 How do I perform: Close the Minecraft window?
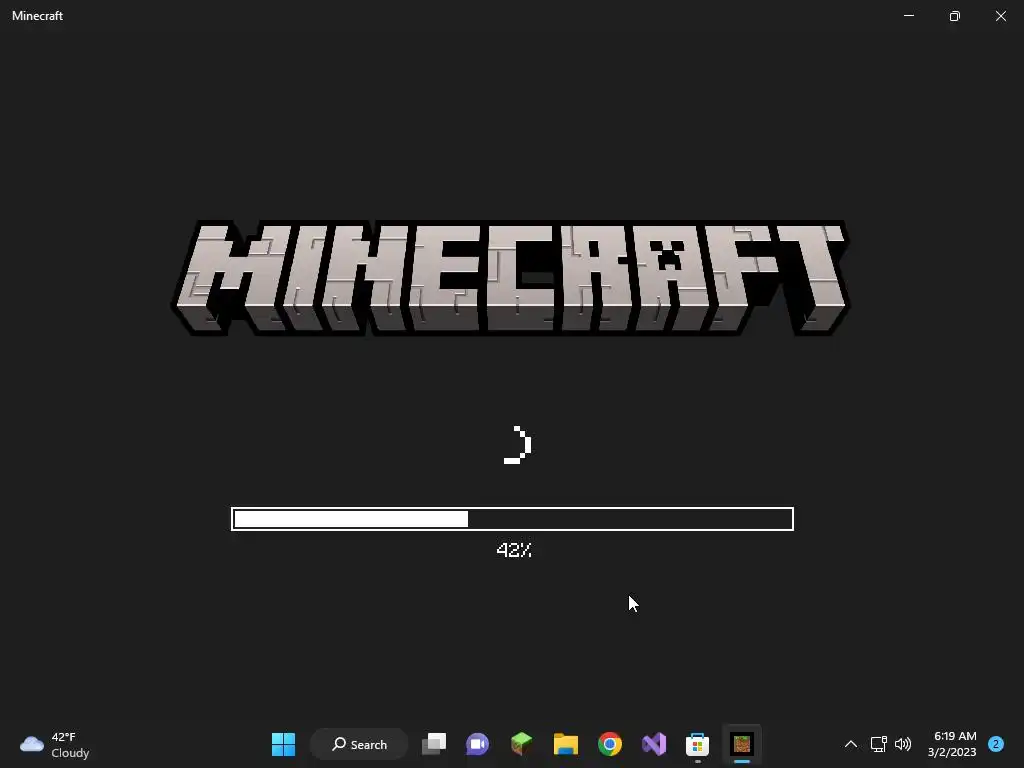click(1000, 16)
